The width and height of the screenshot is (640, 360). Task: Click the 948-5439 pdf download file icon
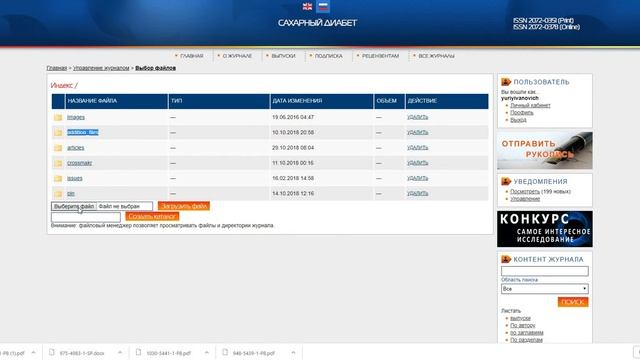225,352
